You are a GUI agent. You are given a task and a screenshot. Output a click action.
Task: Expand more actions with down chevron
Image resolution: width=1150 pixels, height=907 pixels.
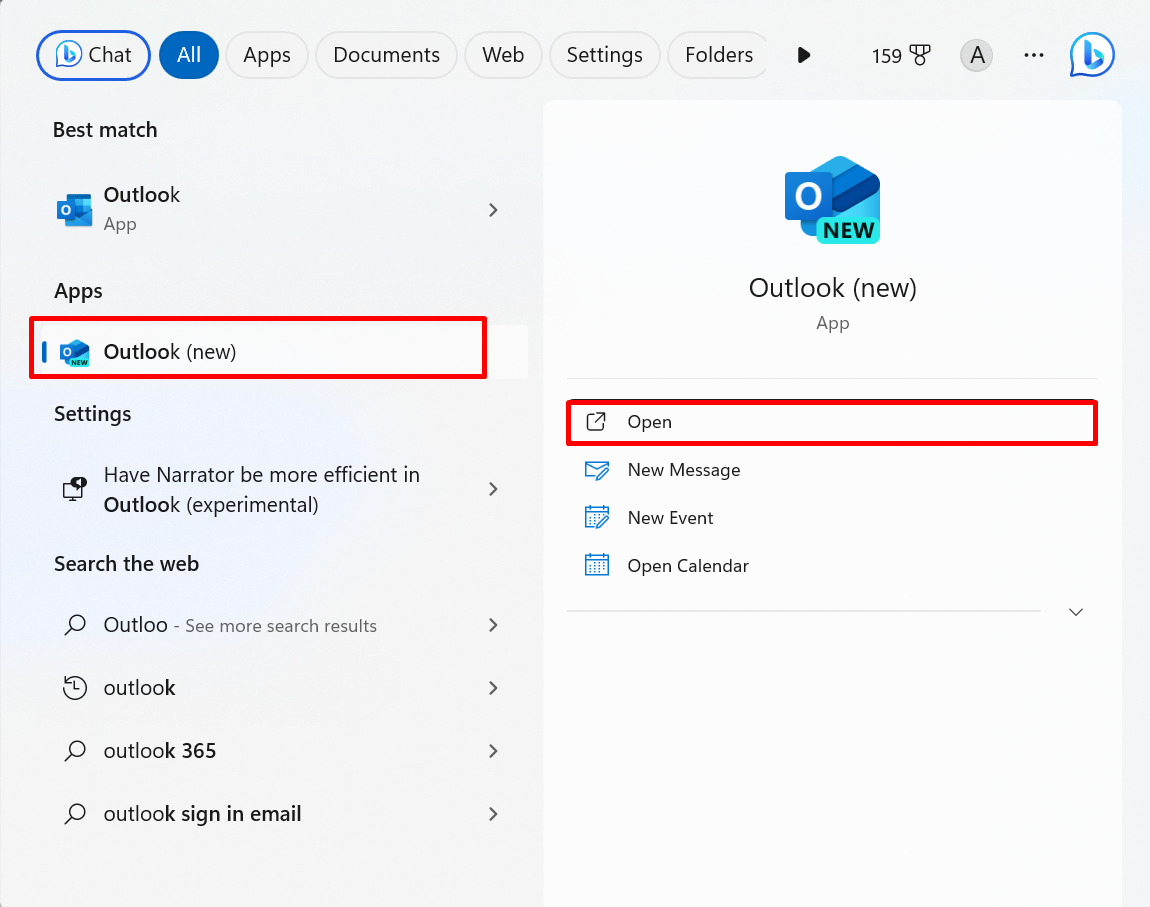coord(1076,612)
